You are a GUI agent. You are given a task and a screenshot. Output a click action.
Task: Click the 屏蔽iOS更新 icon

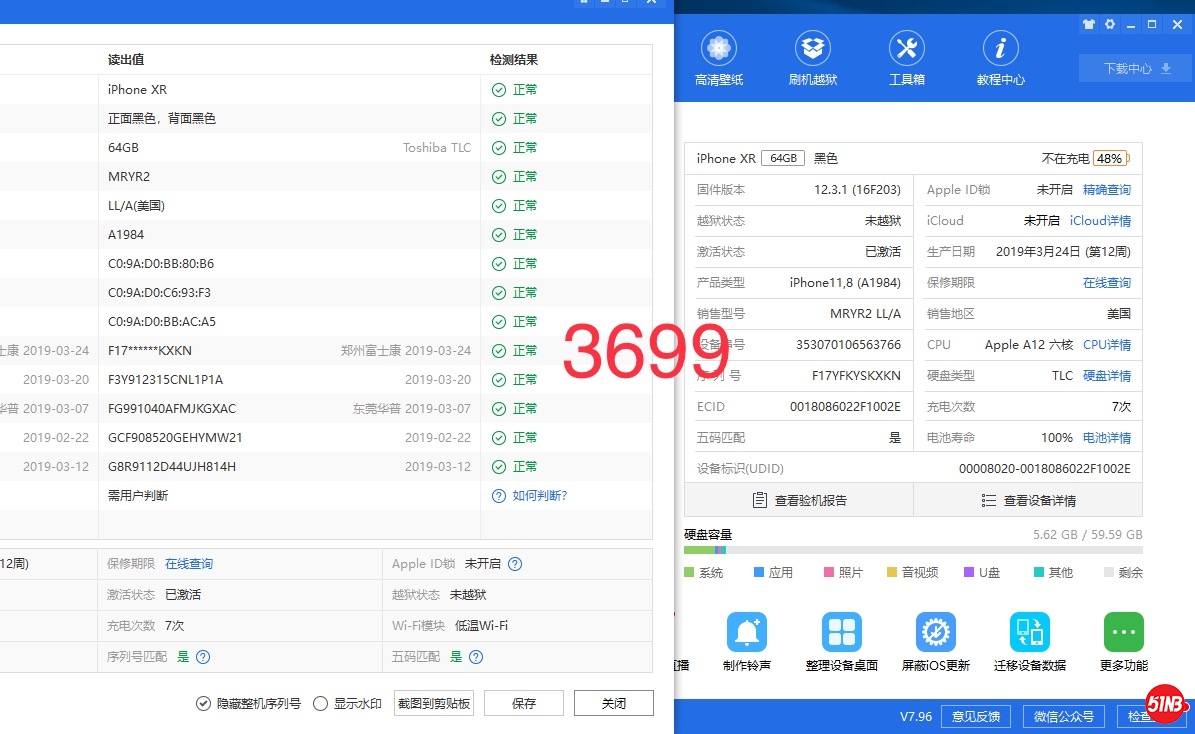click(x=935, y=633)
